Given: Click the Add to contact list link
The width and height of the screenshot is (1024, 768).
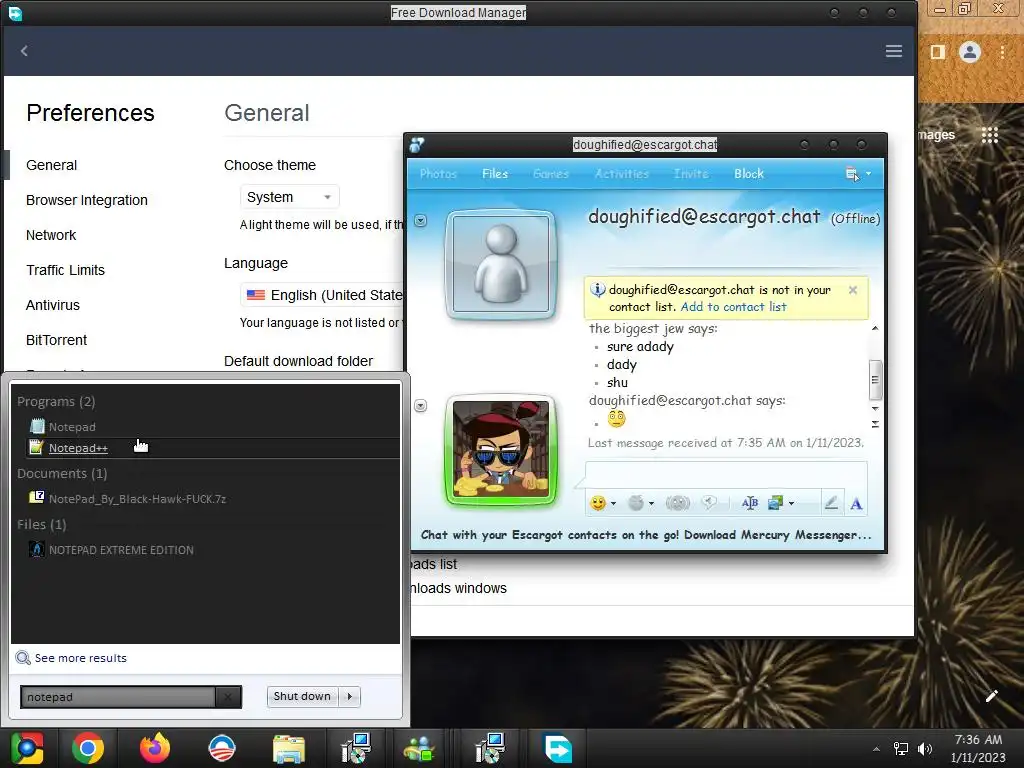Looking at the screenshot, I should [x=733, y=307].
